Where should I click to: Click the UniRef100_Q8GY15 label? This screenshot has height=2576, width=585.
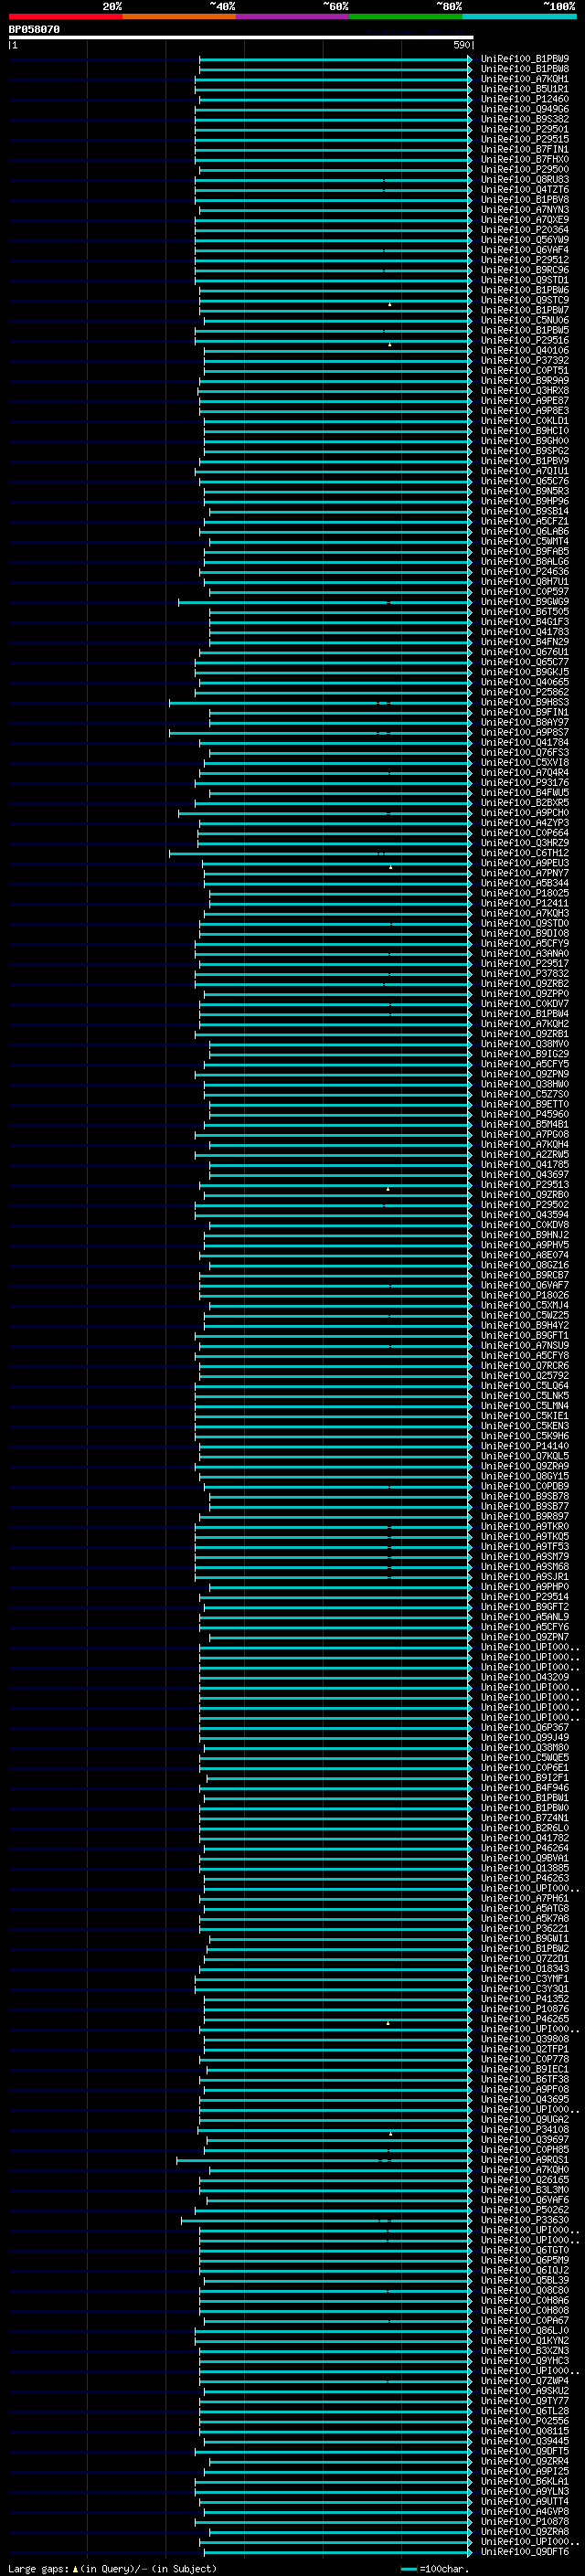click(525, 1476)
